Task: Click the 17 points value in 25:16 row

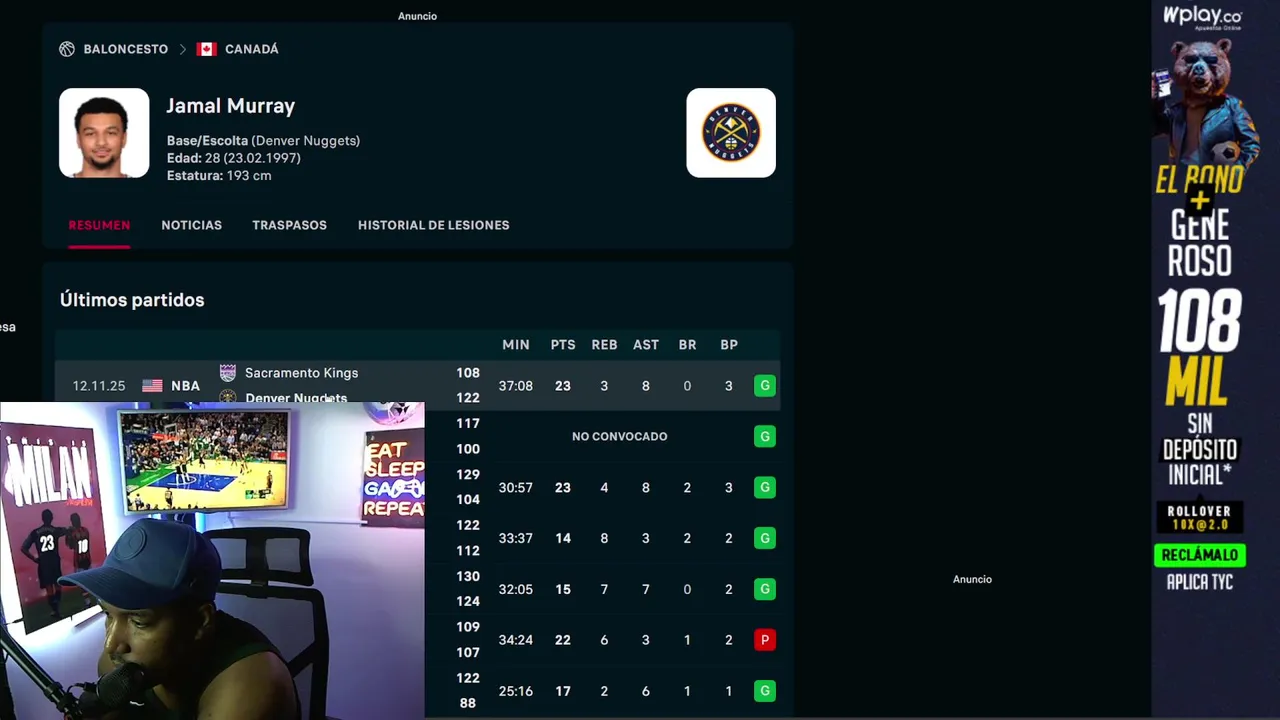Action: coord(563,691)
